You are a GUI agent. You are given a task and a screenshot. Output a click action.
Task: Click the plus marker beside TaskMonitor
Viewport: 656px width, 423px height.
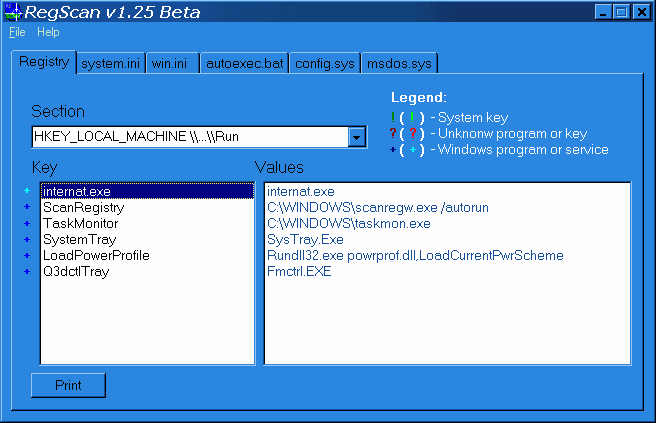[27, 223]
